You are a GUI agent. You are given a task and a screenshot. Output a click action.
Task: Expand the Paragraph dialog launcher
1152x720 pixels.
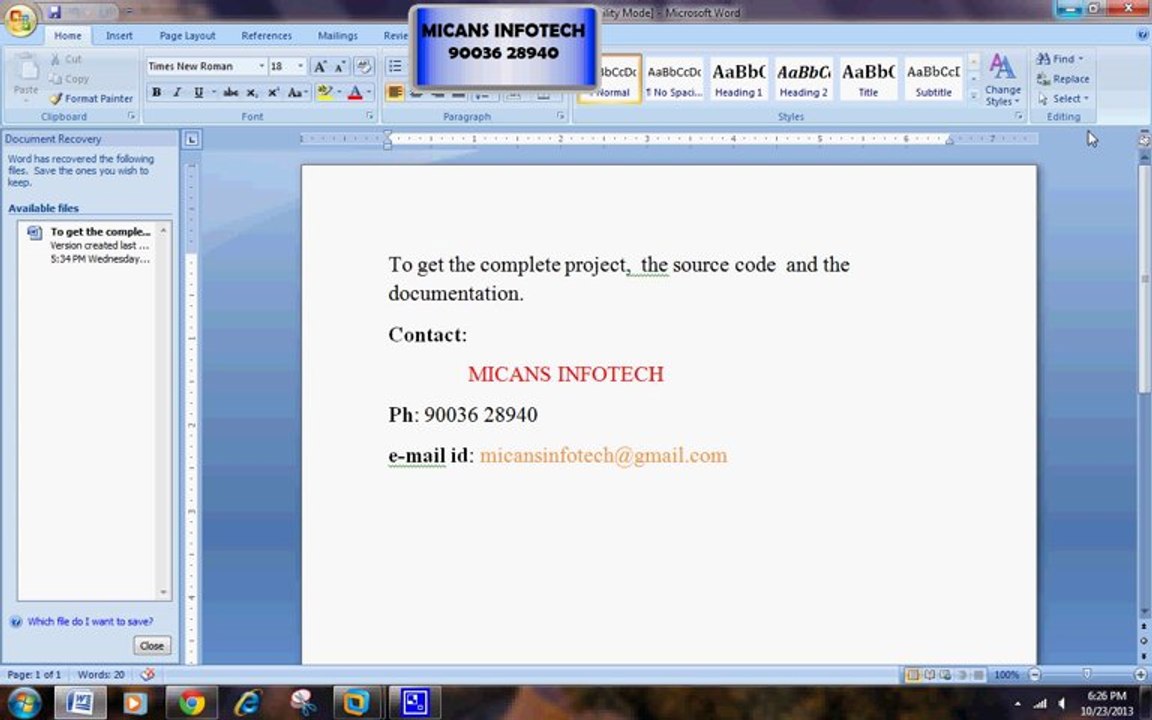(x=561, y=116)
